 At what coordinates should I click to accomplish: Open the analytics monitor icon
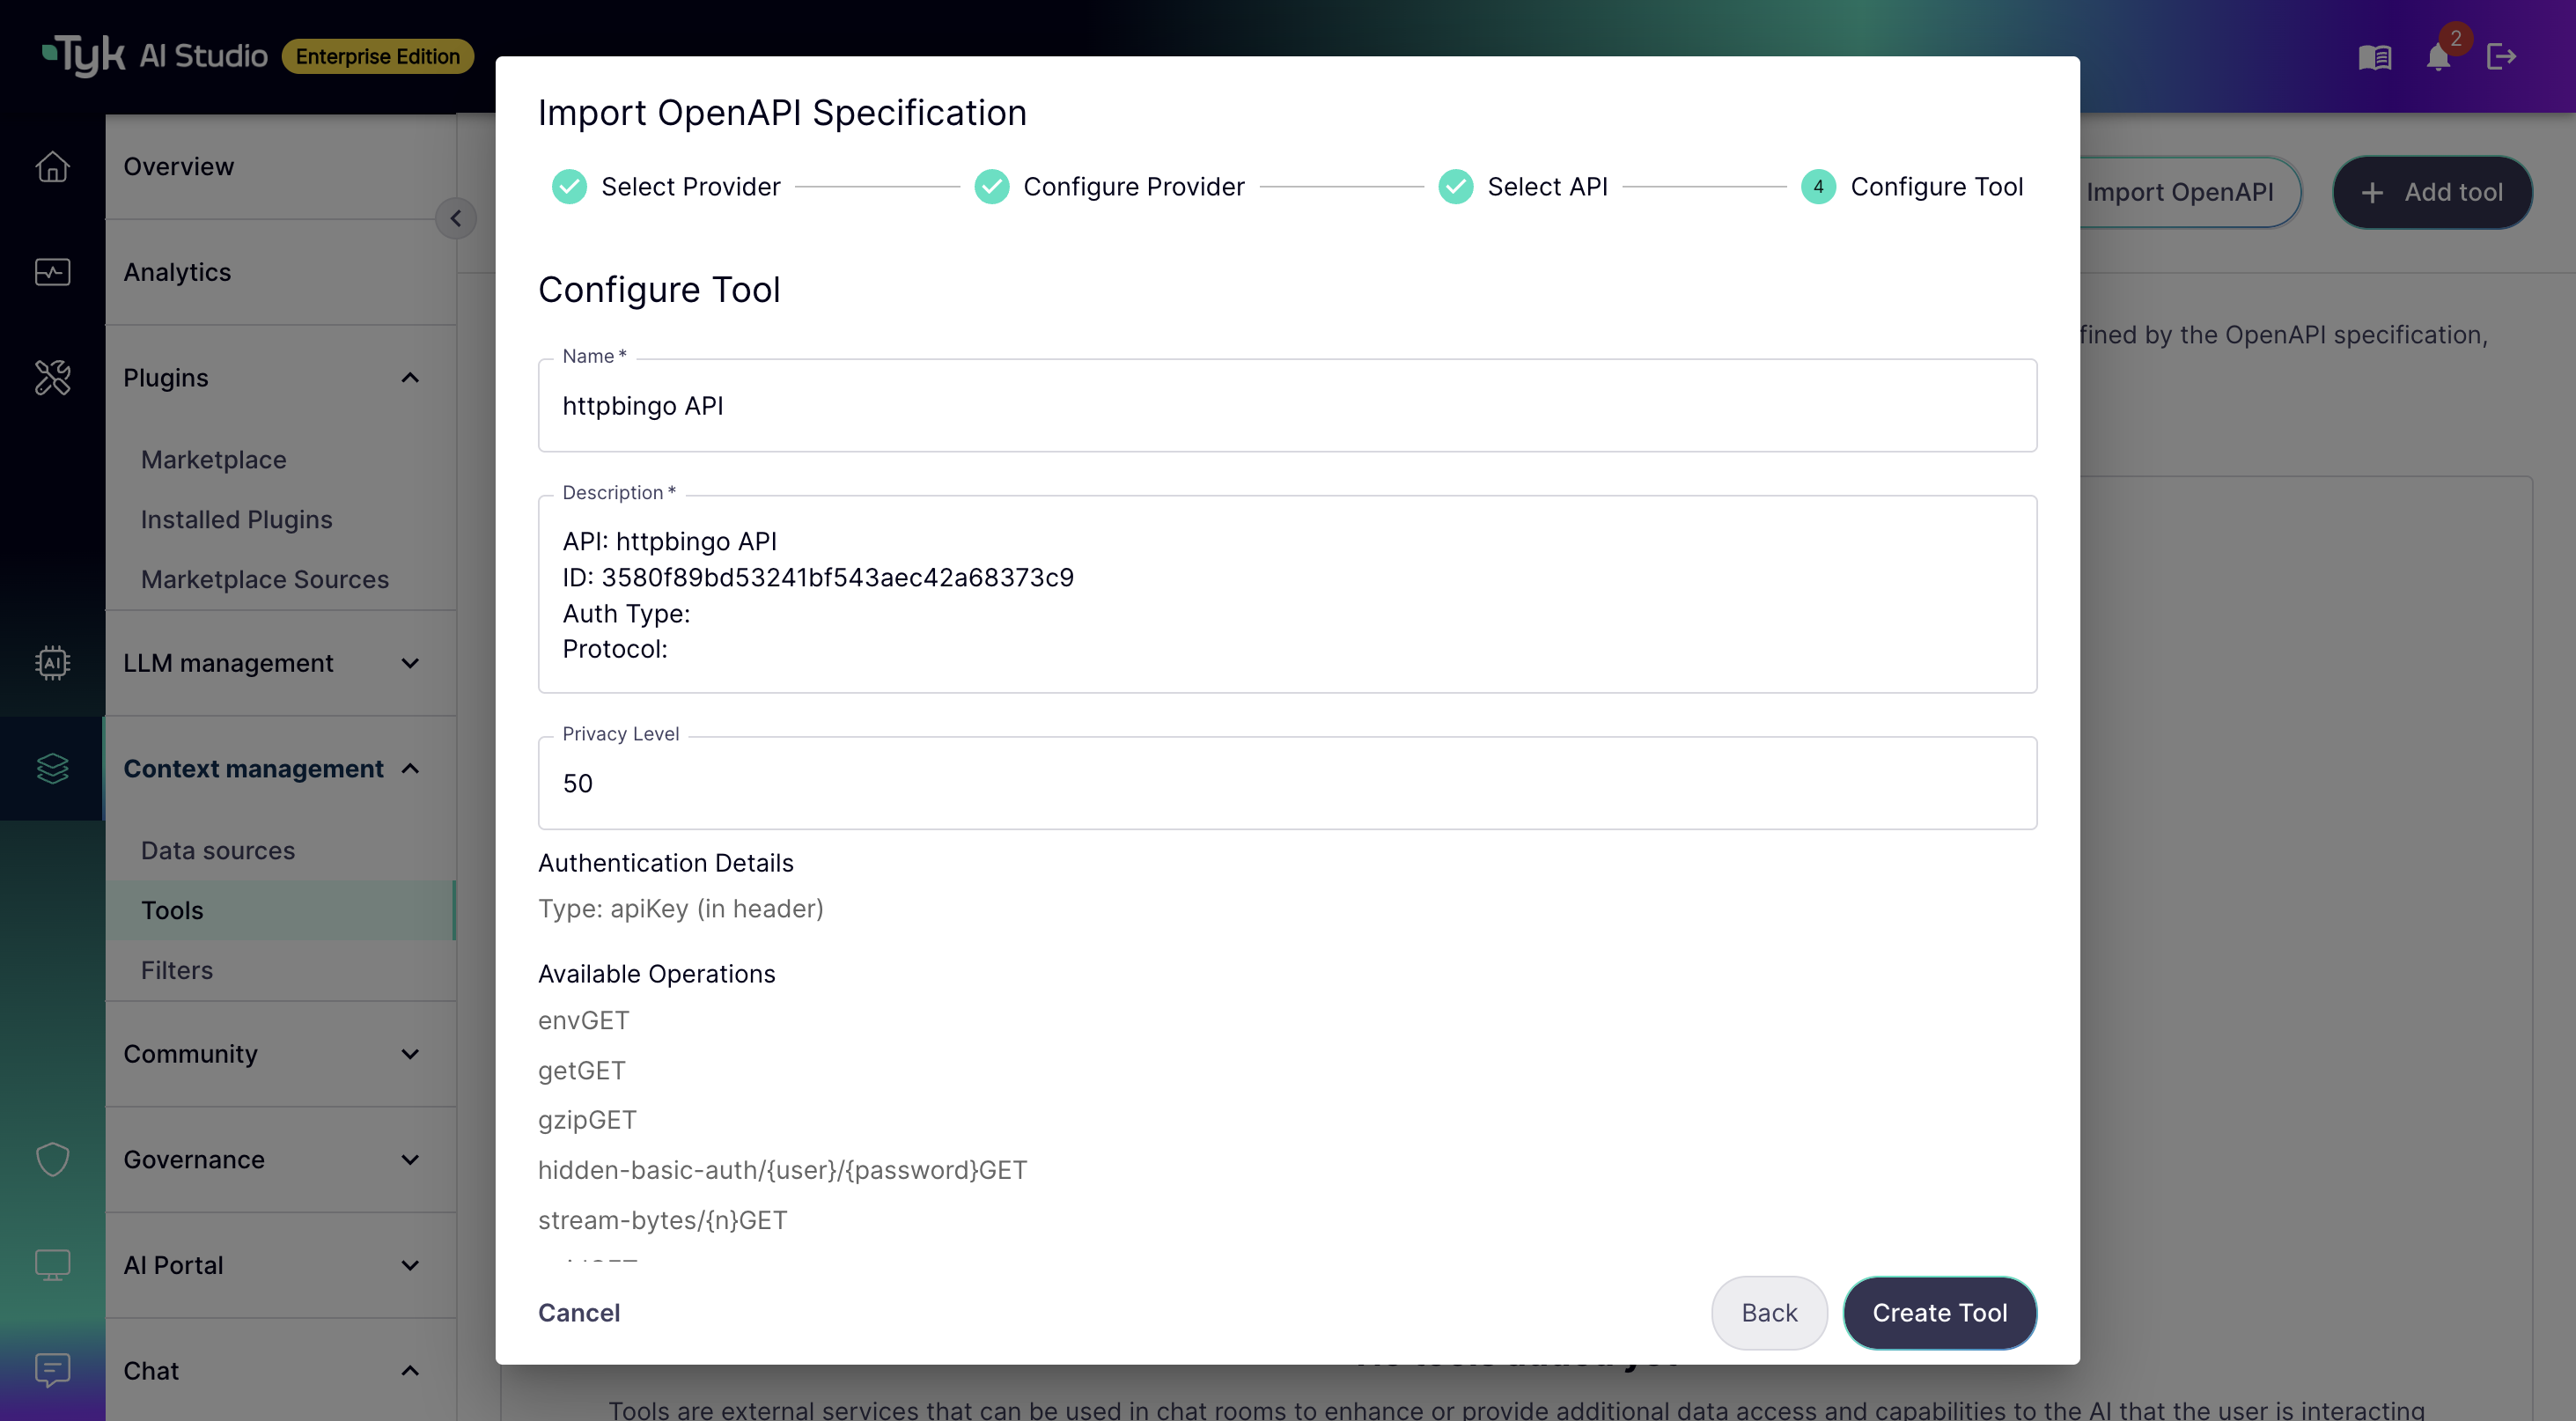[x=52, y=272]
